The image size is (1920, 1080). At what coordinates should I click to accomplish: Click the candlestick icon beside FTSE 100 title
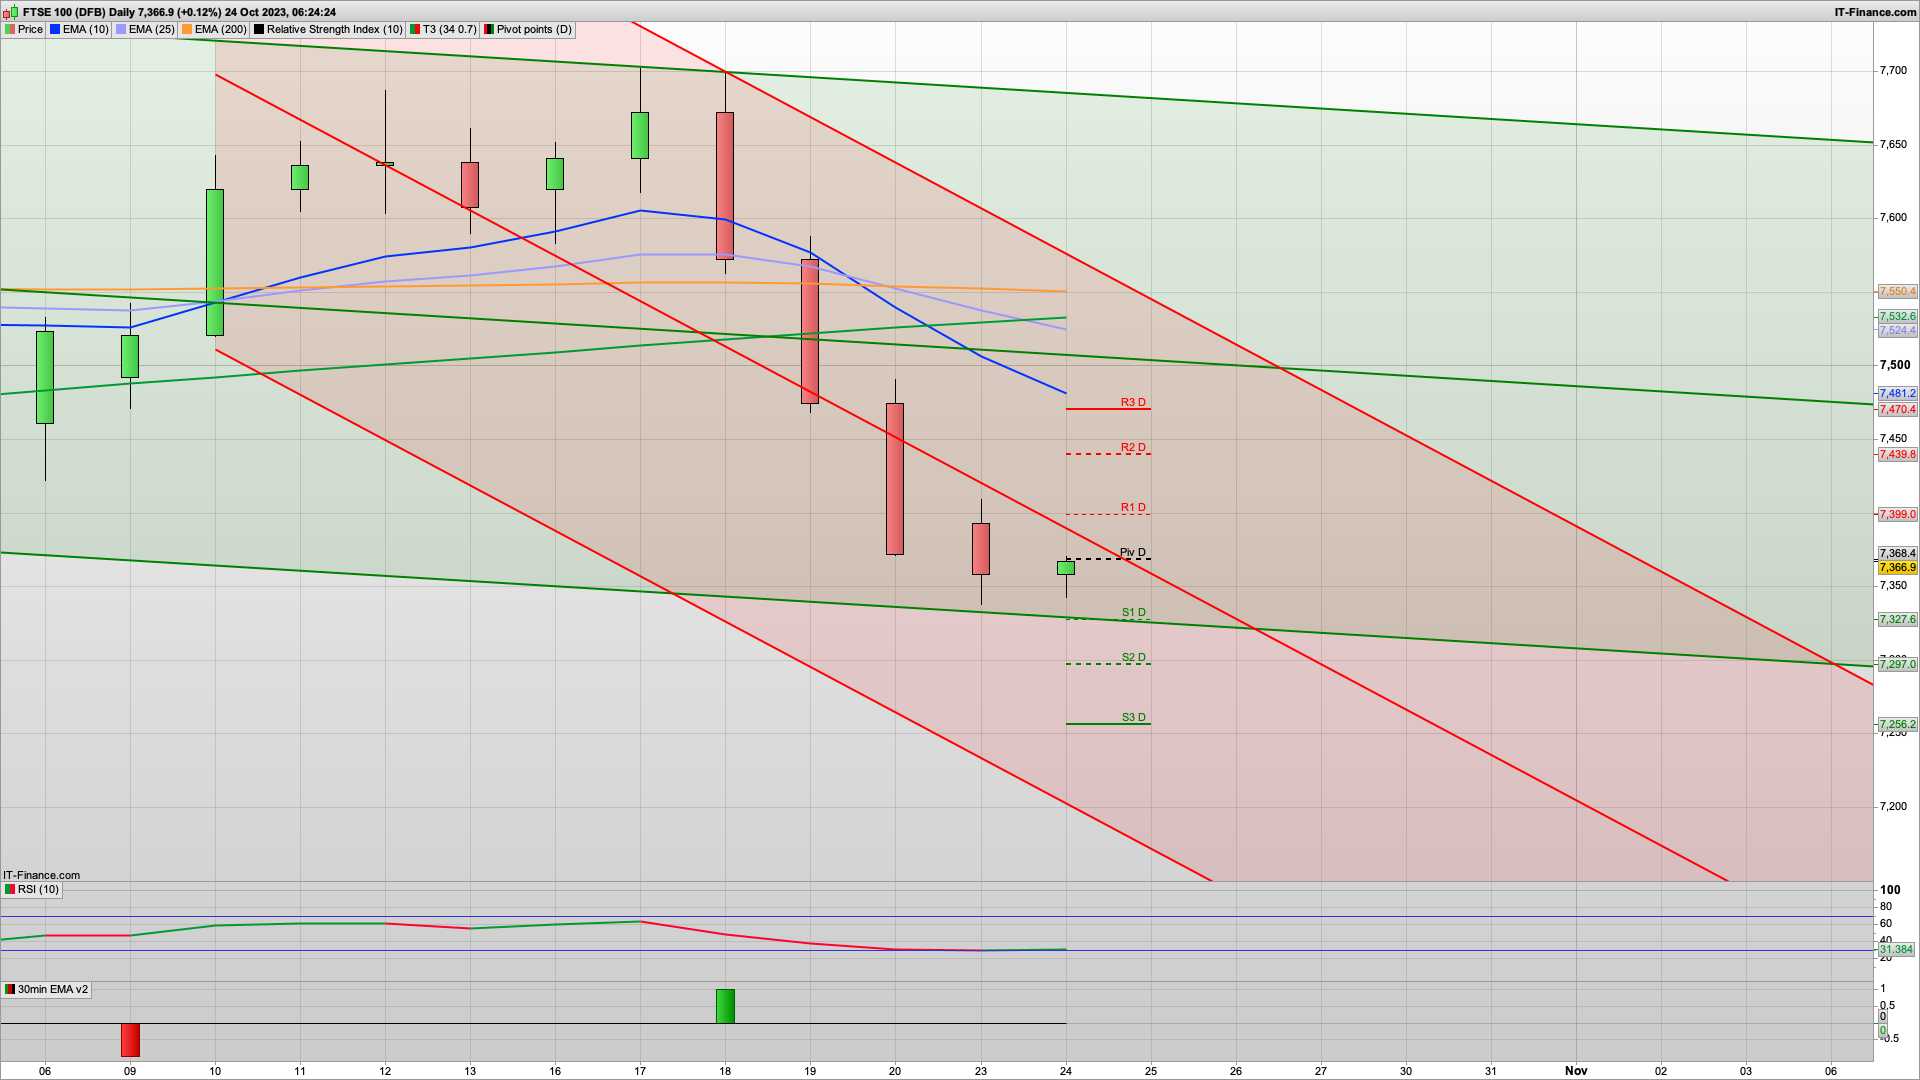pyautogui.click(x=10, y=12)
